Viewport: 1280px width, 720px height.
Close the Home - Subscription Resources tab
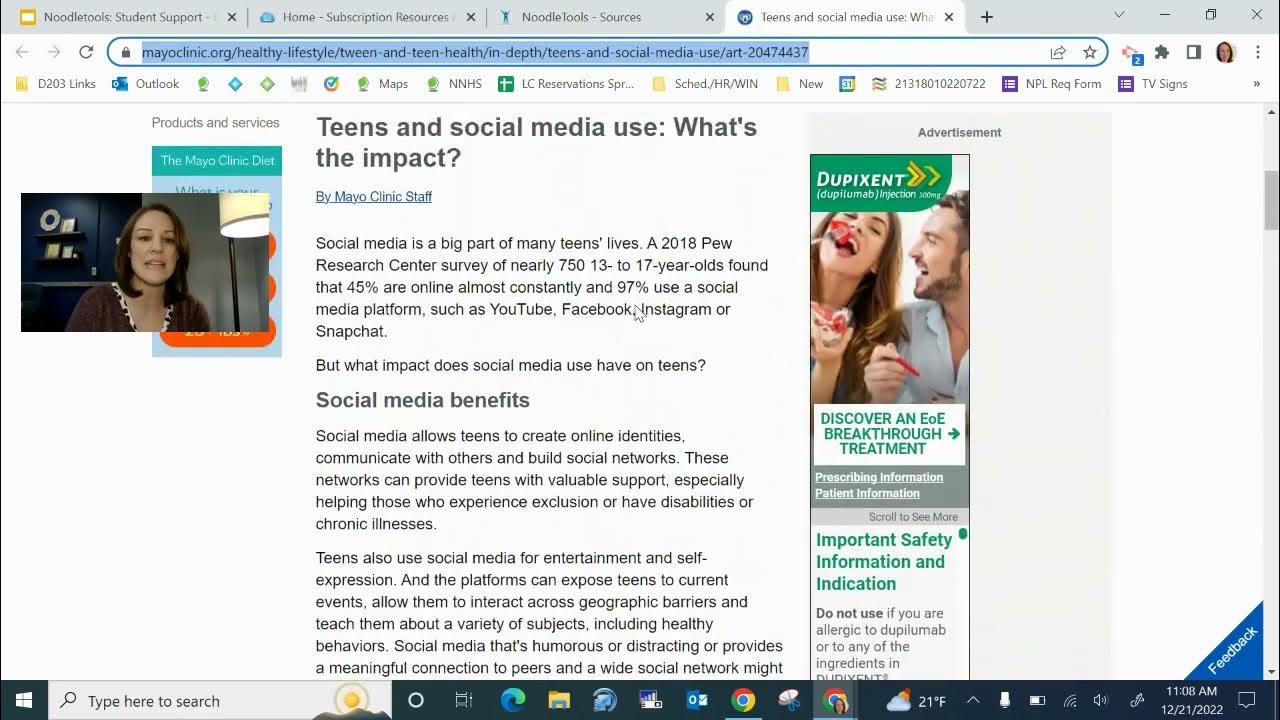pyautogui.click(x=471, y=17)
